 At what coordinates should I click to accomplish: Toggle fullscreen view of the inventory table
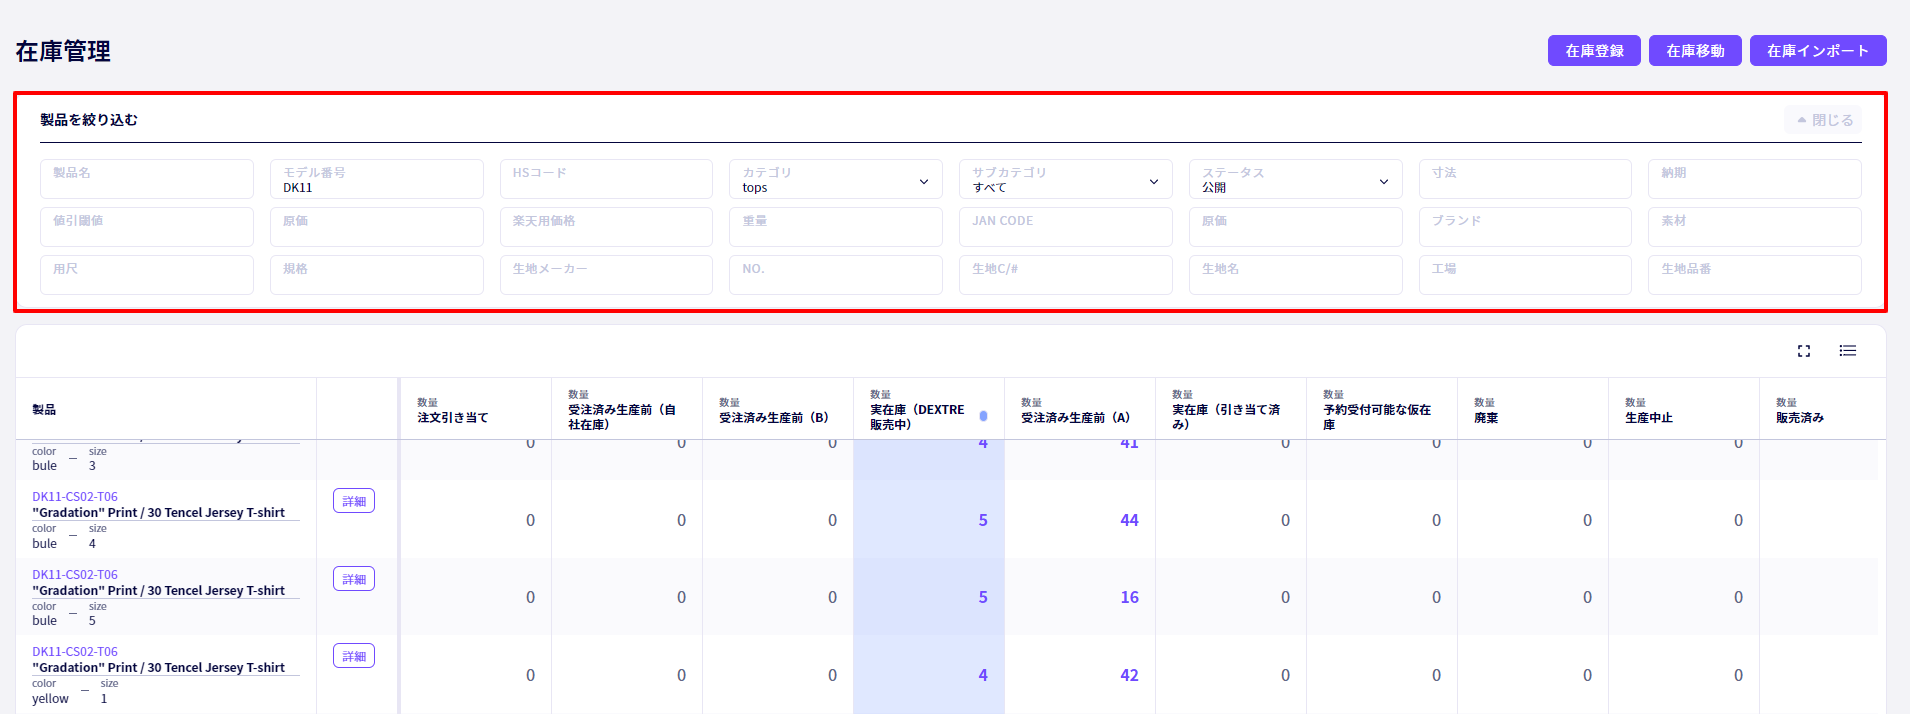point(1804,351)
